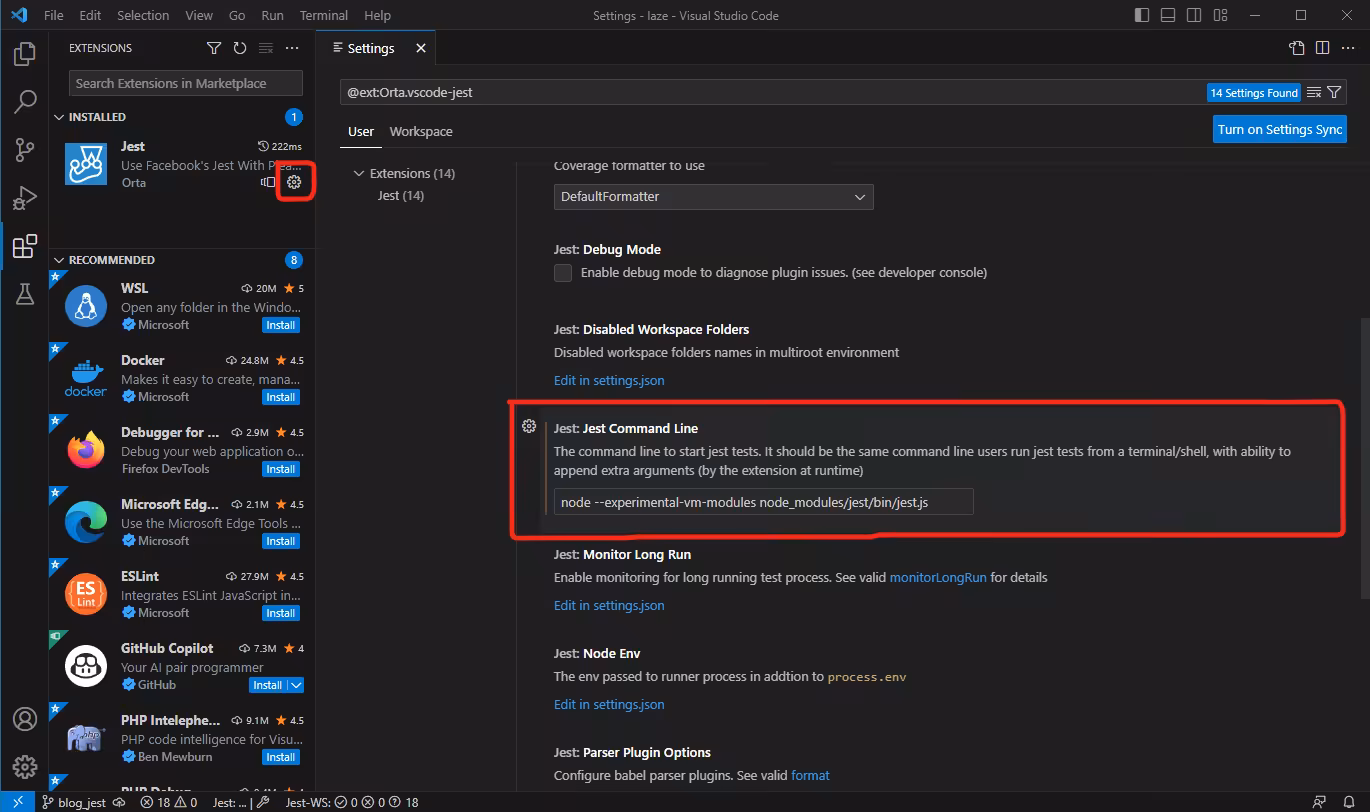Viewport: 1370px width, 812px height.
Task: Filter extensions using the funnel icon
Action: pyautogui.click(x=214, y=48)
